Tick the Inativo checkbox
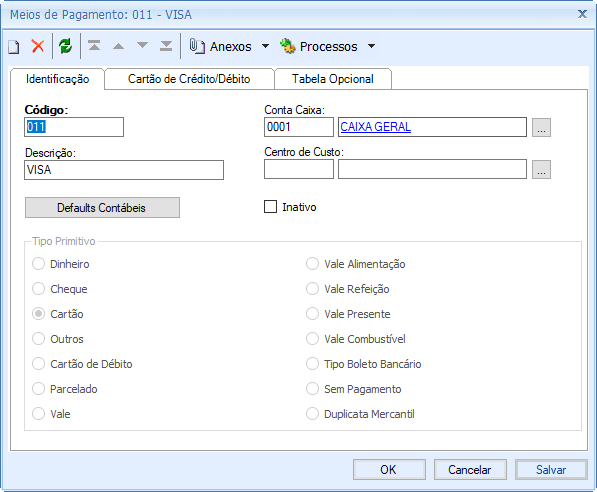 pyautogui.click(x=270, y=207)
